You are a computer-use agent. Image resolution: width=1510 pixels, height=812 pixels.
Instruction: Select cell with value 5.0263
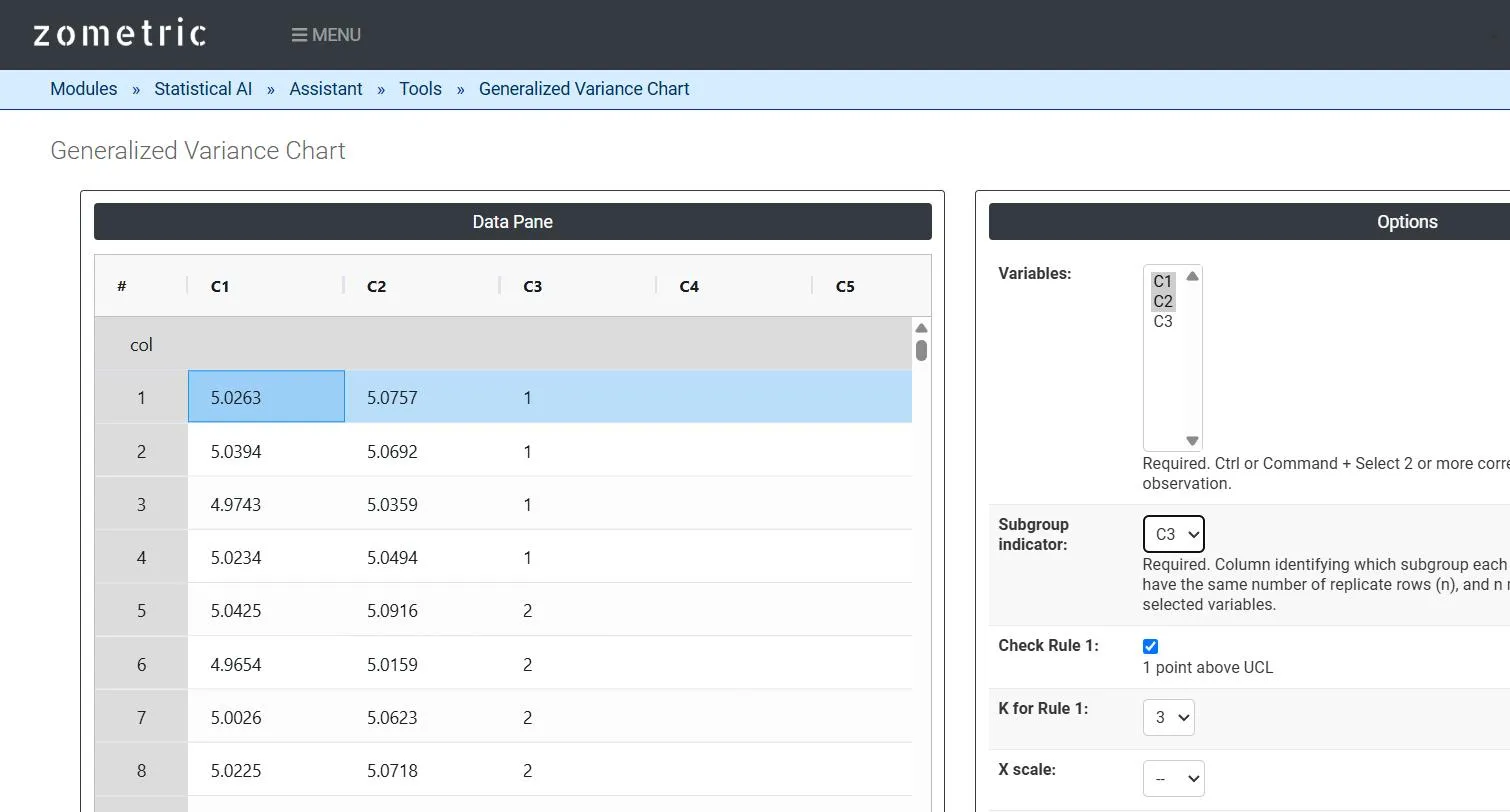pos(266,397)
